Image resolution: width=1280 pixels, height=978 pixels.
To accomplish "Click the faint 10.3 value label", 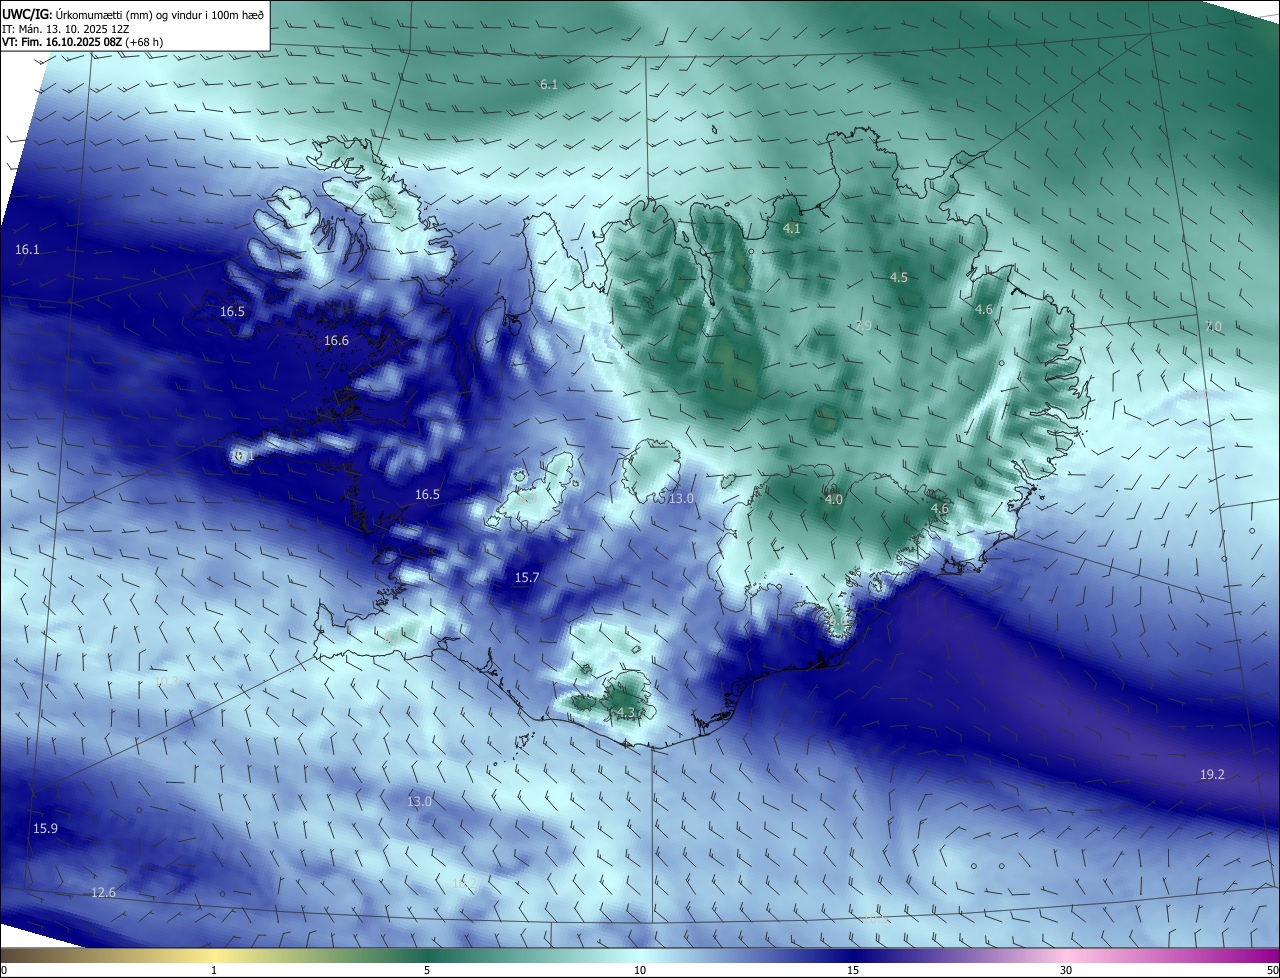I will pyautogui.click(x=166, y=682).
